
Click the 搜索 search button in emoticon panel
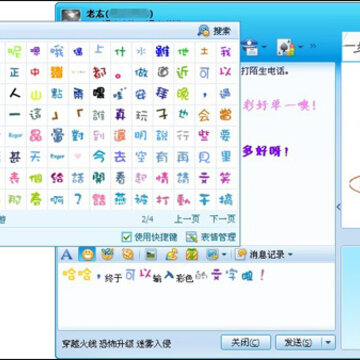tap(214, 31)
